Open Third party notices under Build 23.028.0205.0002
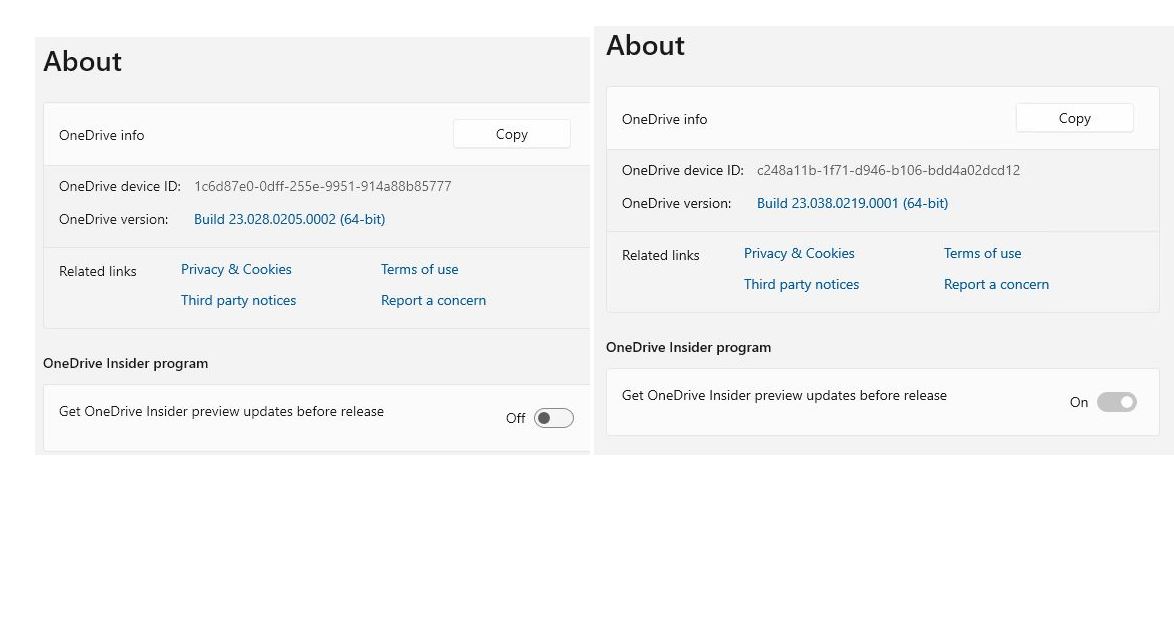Viewport: 1174px width, 630px height. click(x=238, y=300)
